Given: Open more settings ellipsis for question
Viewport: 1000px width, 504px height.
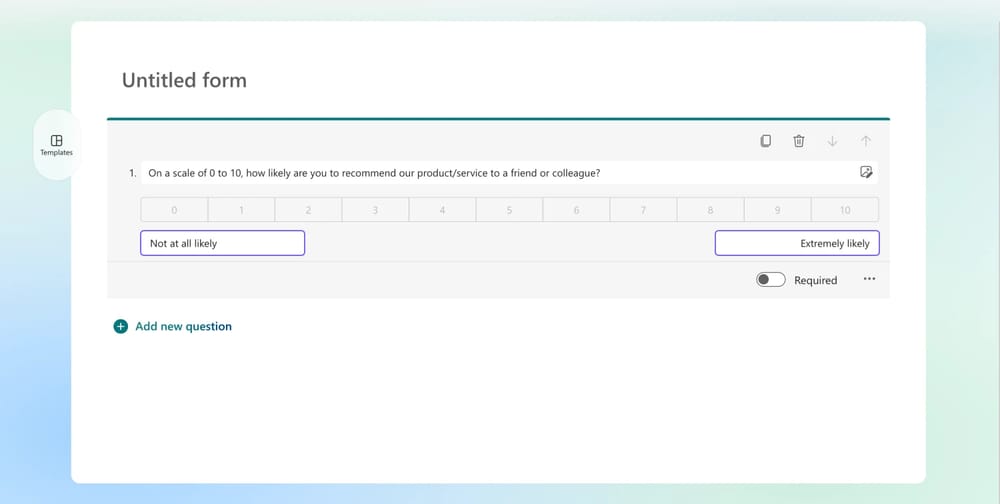Looking at the screenshot, I should click(869, 279).
